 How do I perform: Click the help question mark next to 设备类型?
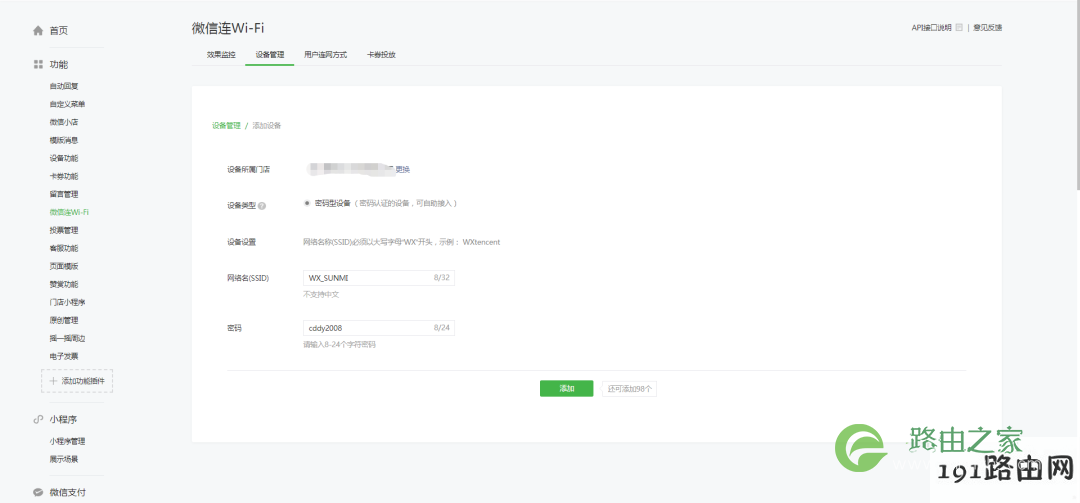262,205
